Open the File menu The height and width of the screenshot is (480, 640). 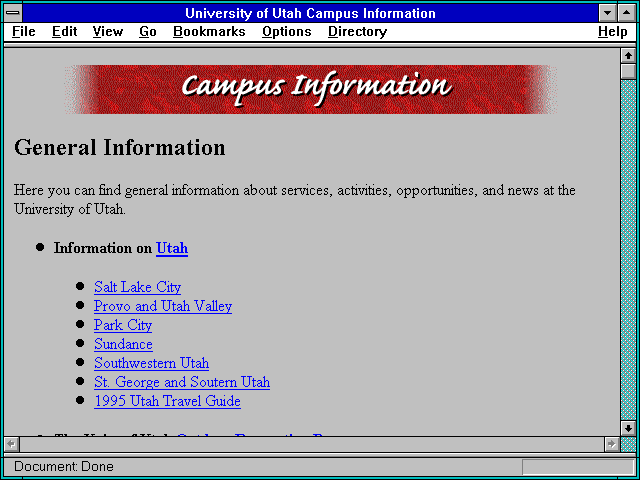tap(24, 31)
